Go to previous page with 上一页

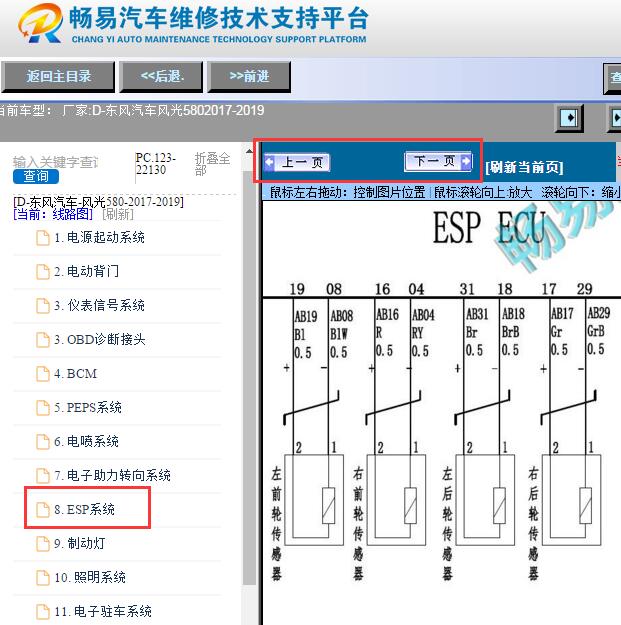(x=297, y=162)
